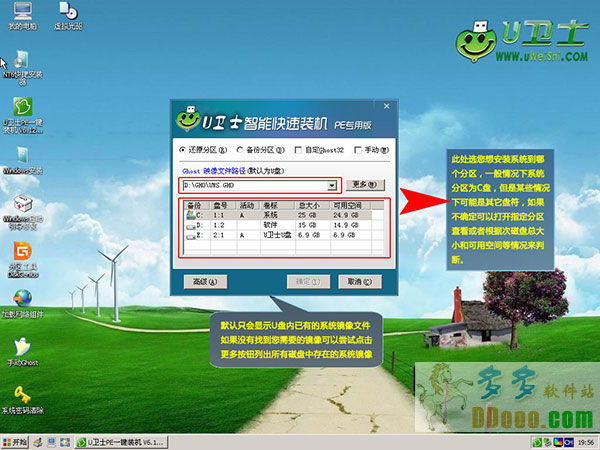The height and width of the screenshot is (450, 600).
Task: Select the 软件 volume label cell
Action: (270, 225)
